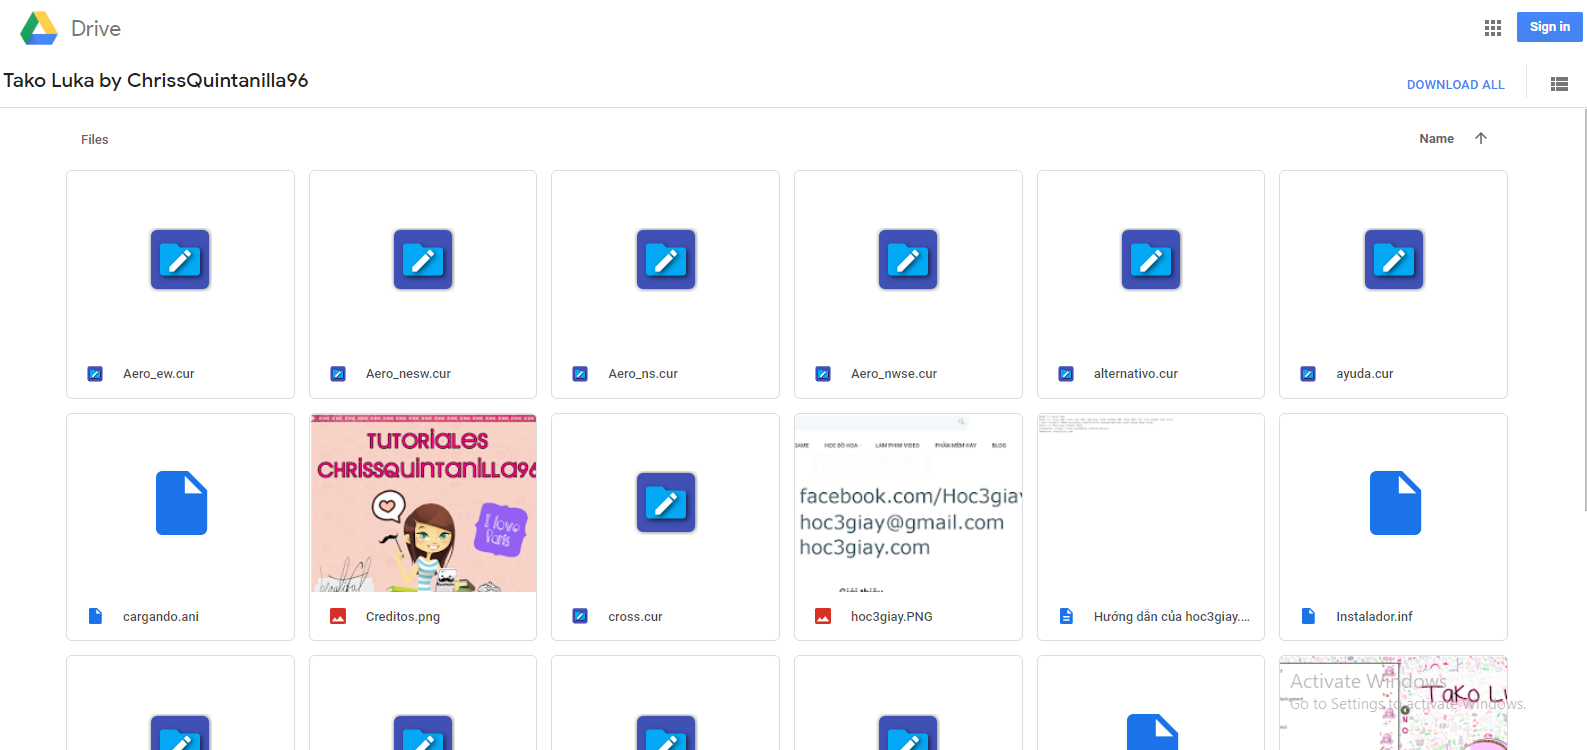Switch to list view layout
This screenshot has width=1587, height=750.
1559,84
